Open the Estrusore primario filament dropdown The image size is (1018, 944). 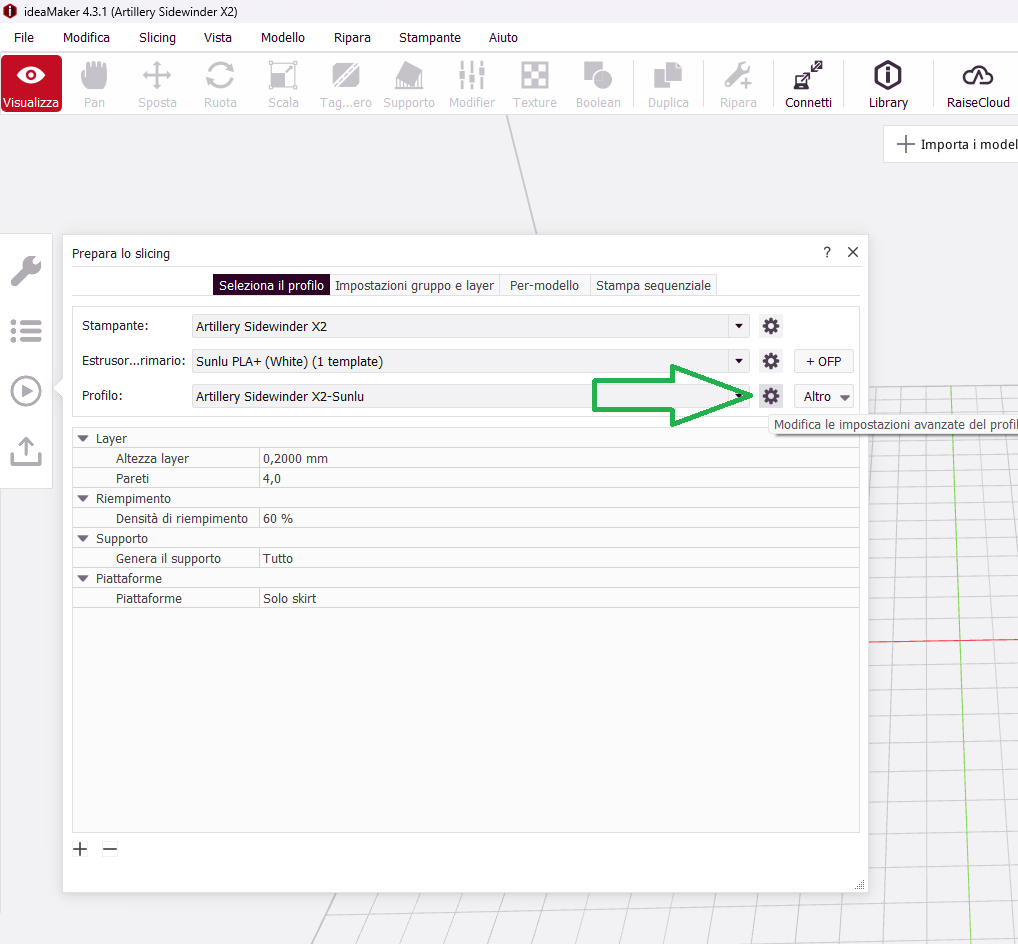tap(739, 361)
